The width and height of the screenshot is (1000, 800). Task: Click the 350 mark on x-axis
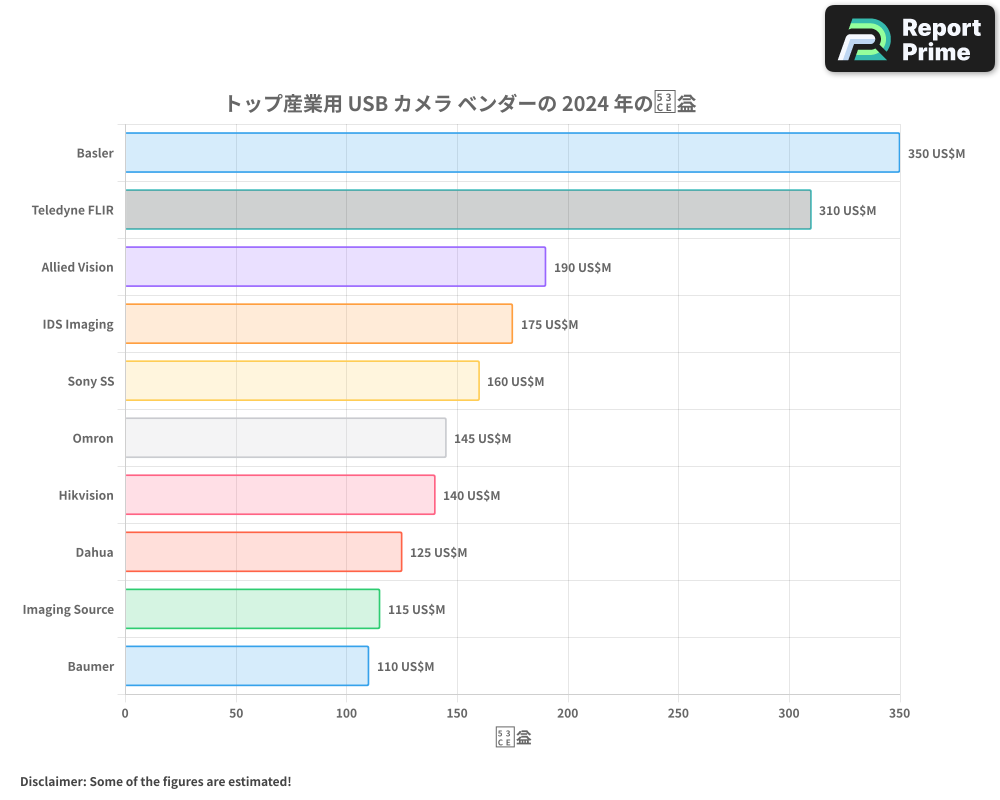(x=899, y=713)
